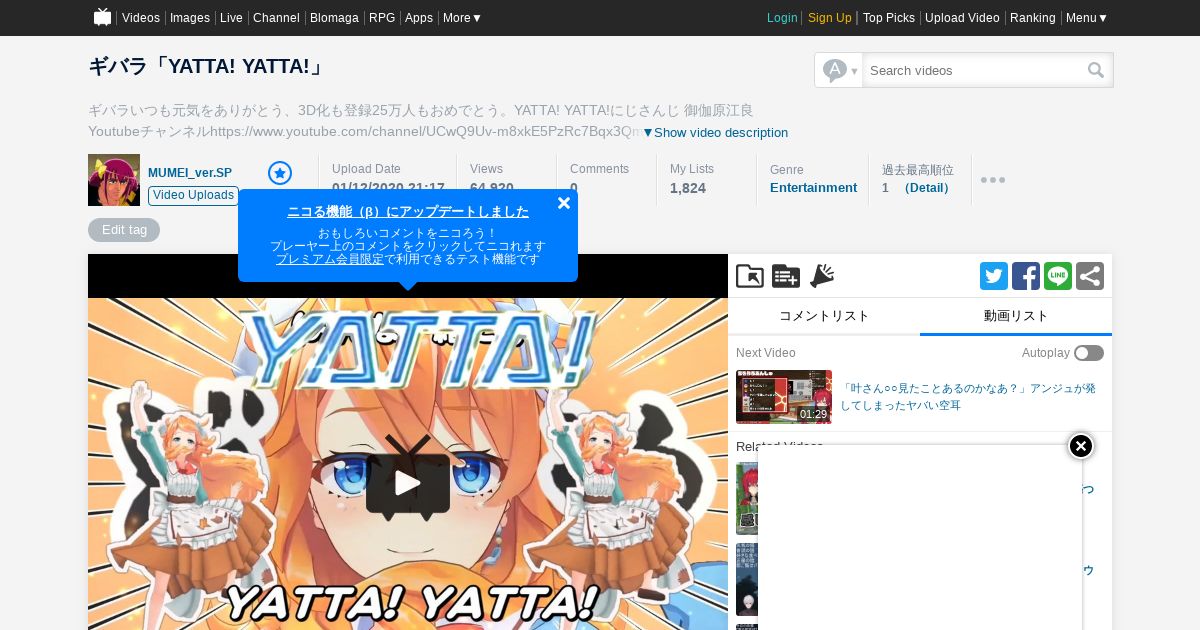1200x630 pixels.
Task: Switch to コメントリスト tab
Action: coord(824,316)
